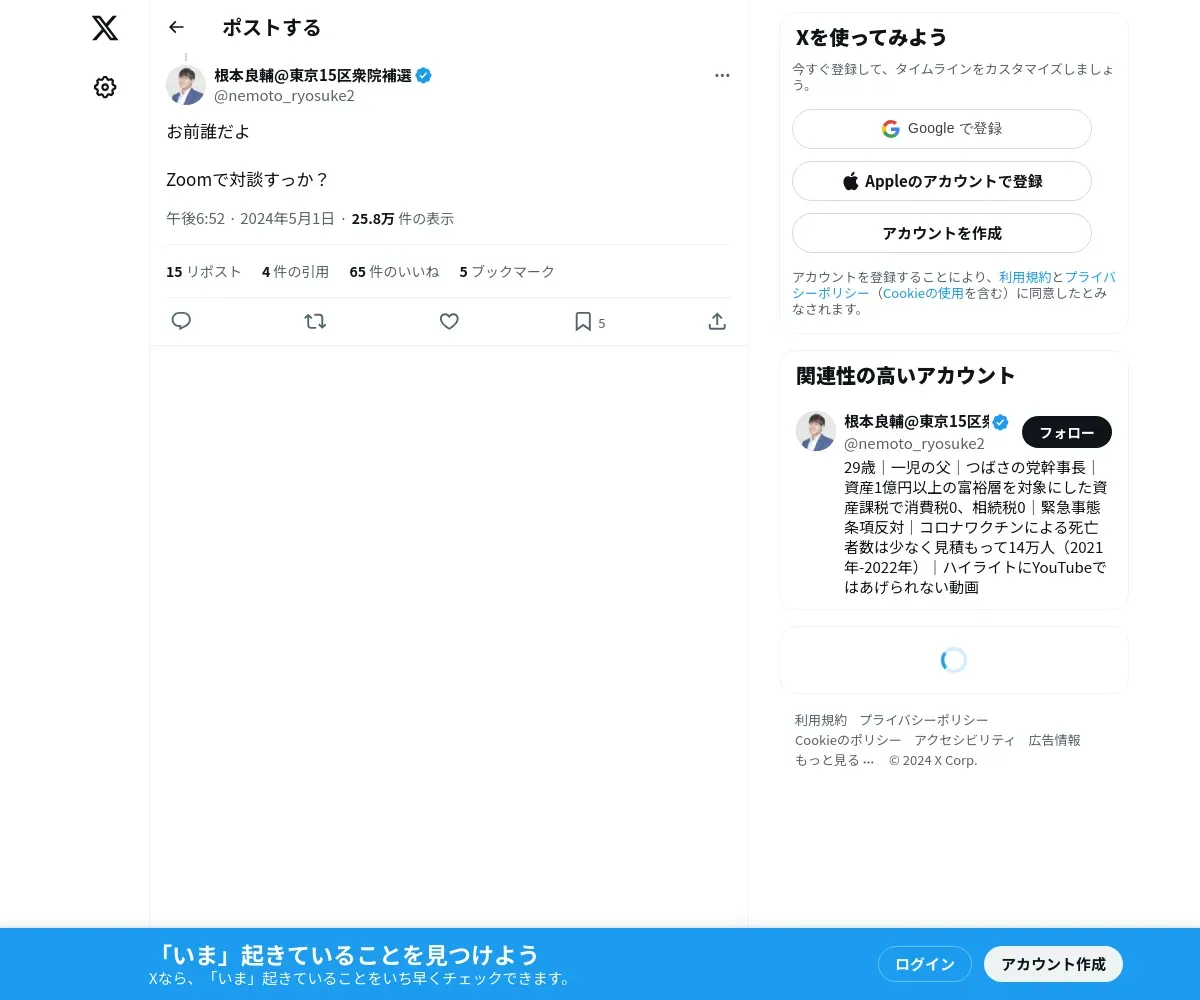Open footer 利用規約 link
This screenshot has height=1000, width=1200.
[821, 720]
